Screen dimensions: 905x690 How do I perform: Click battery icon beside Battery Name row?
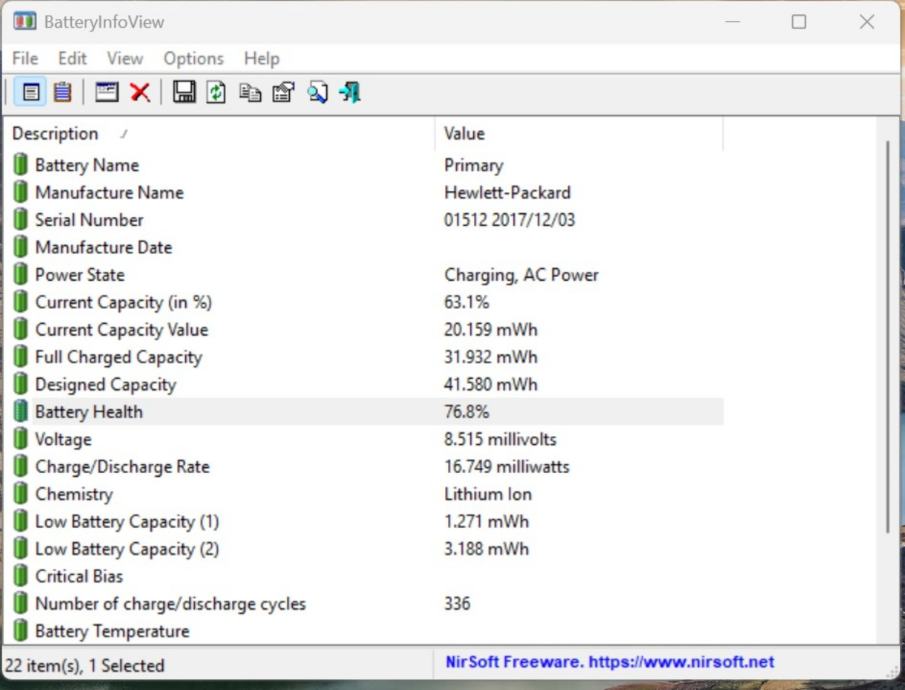21,165
